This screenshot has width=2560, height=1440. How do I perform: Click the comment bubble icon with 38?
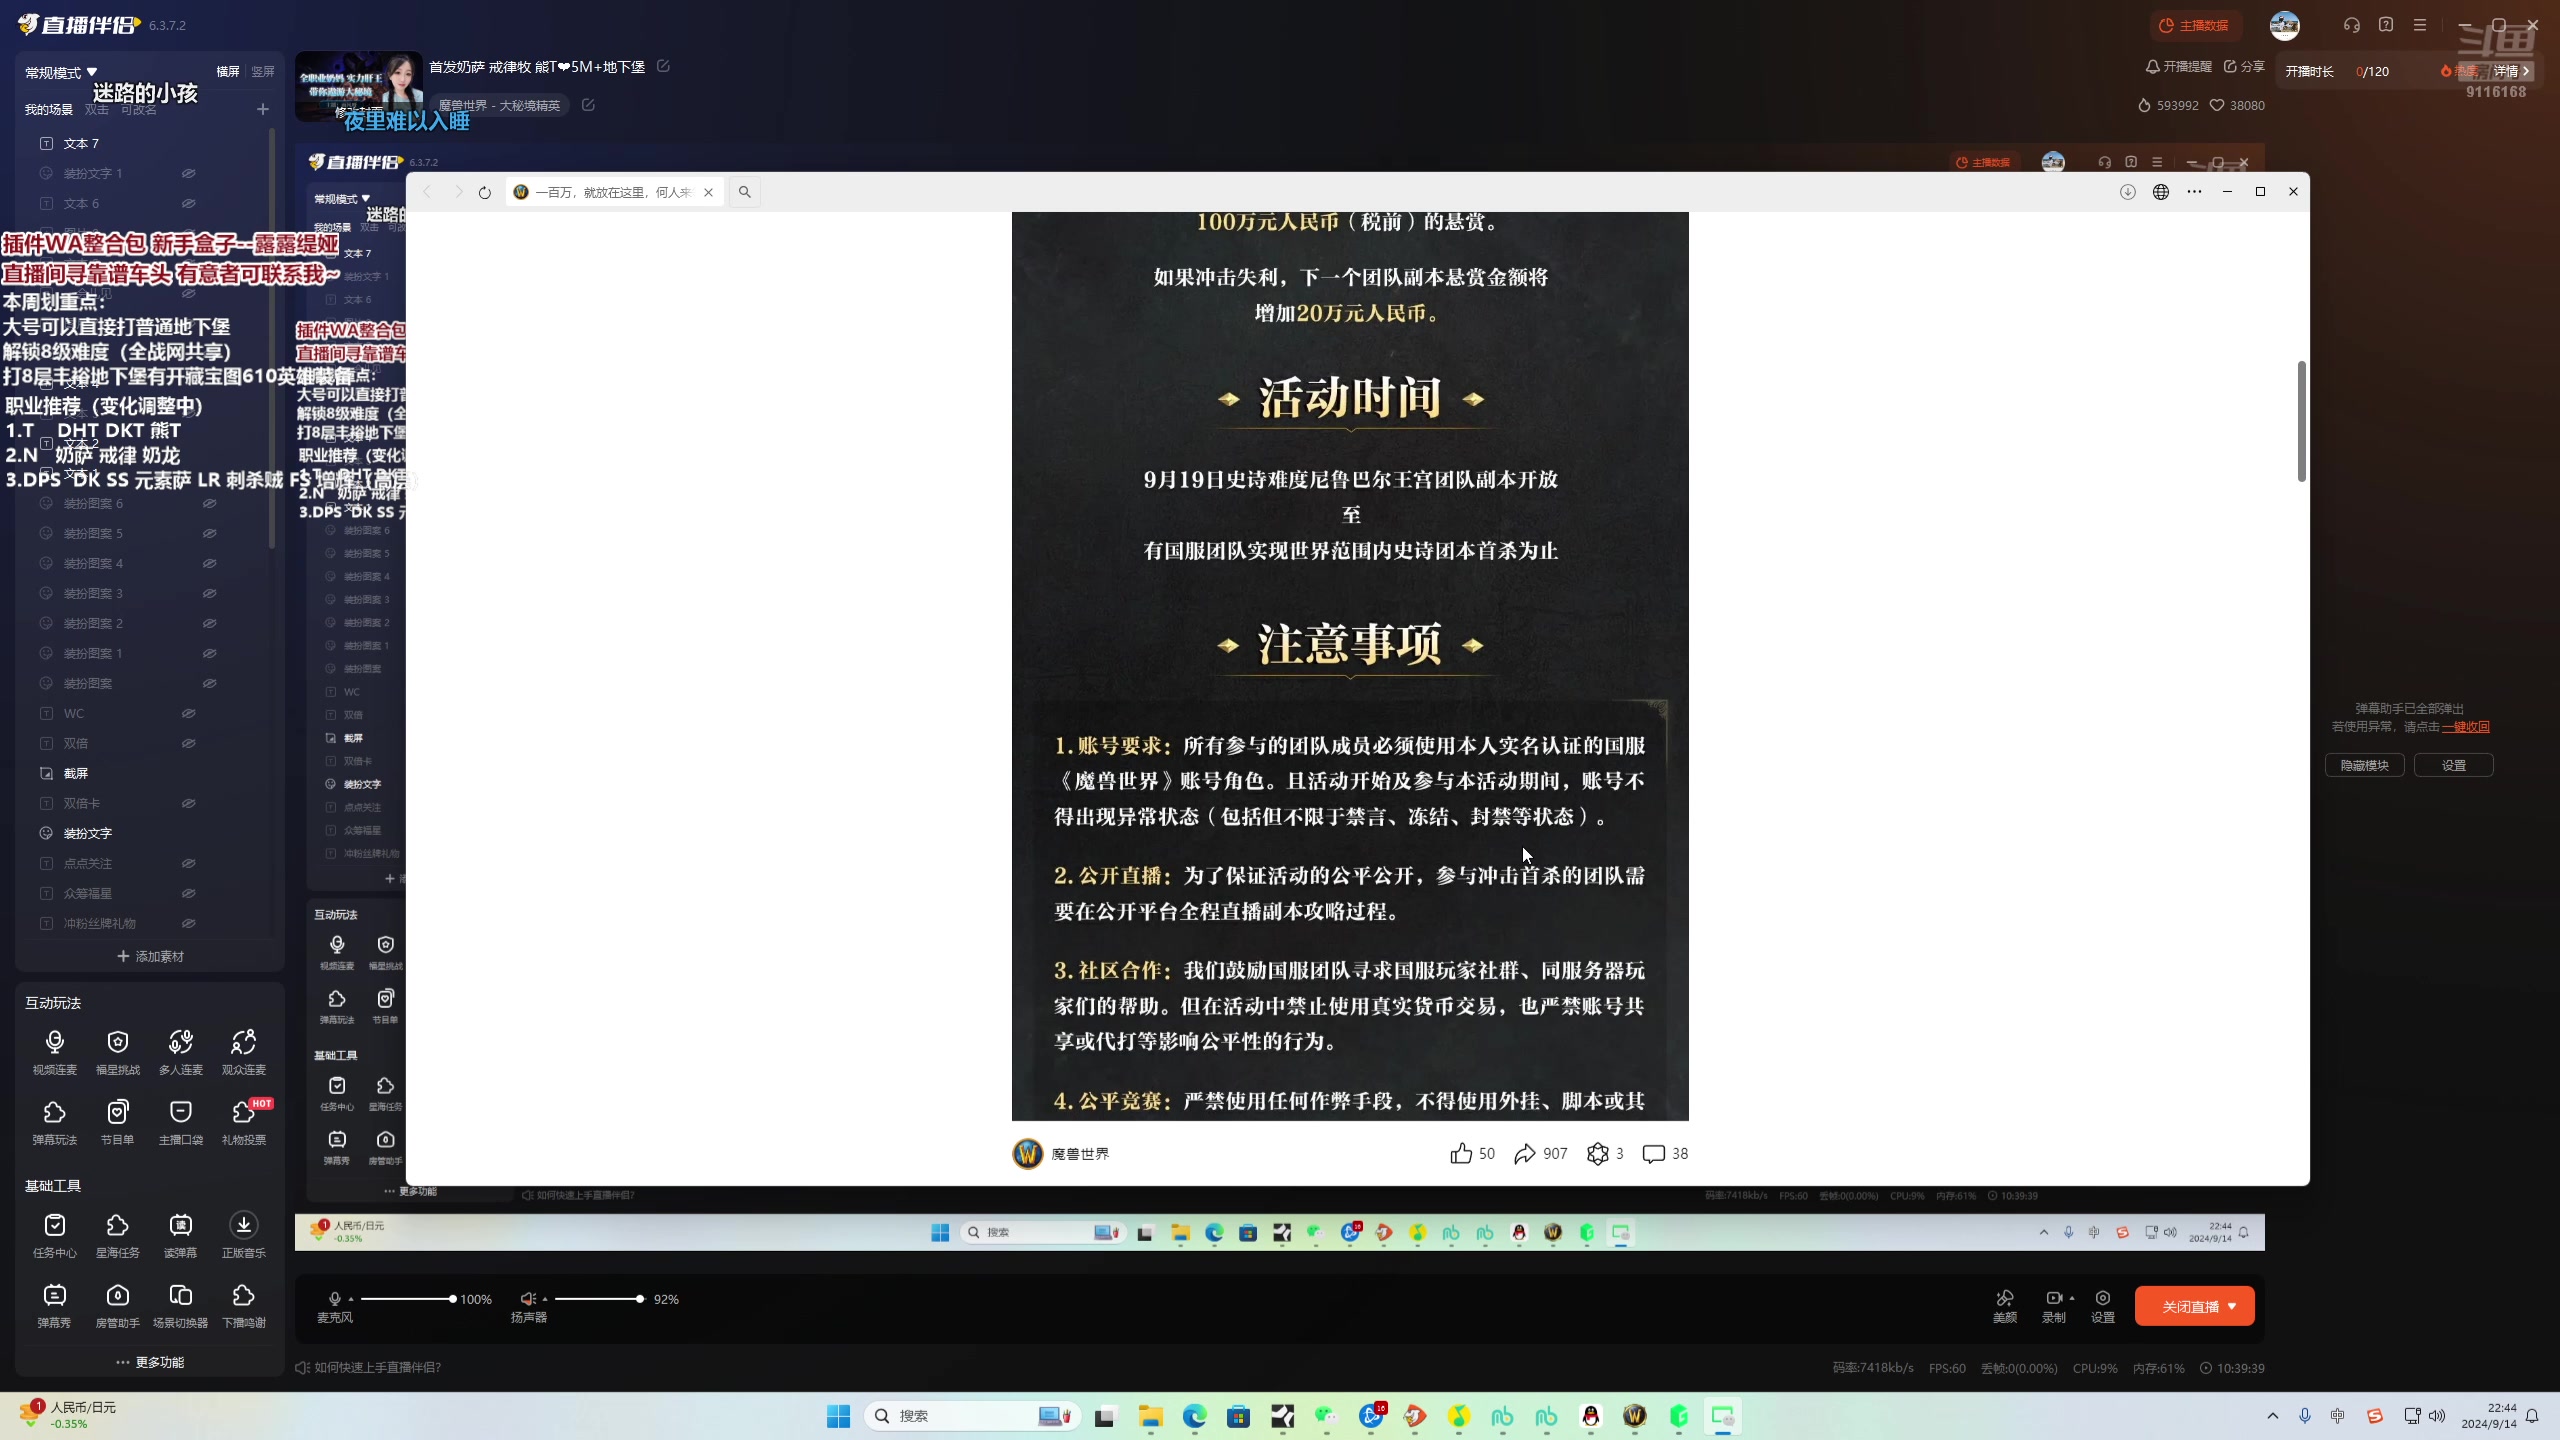pos(1654,1154)
